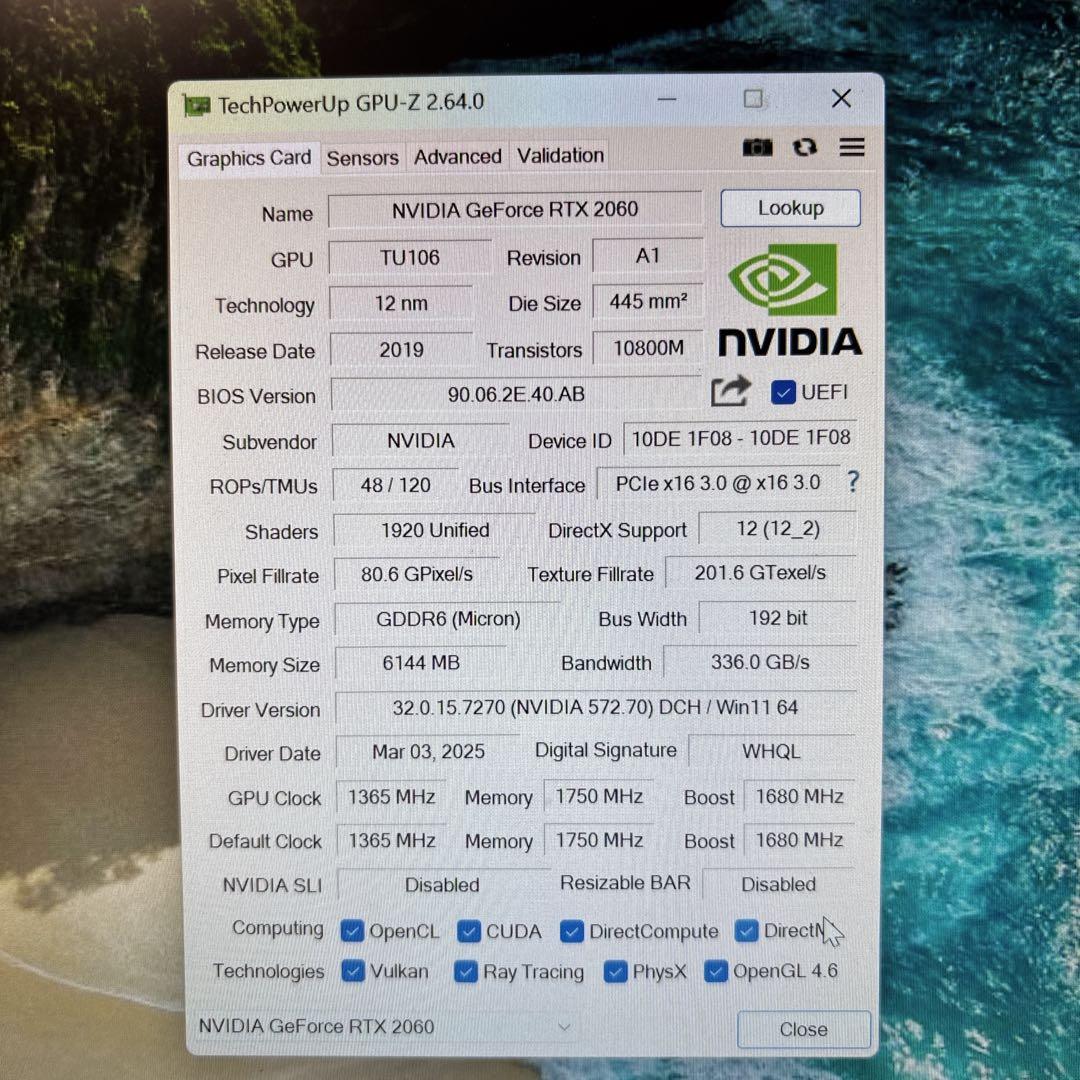The image size is (1080, 1080).
Task: Open the Advanced tab
Action: pos(457,156)
